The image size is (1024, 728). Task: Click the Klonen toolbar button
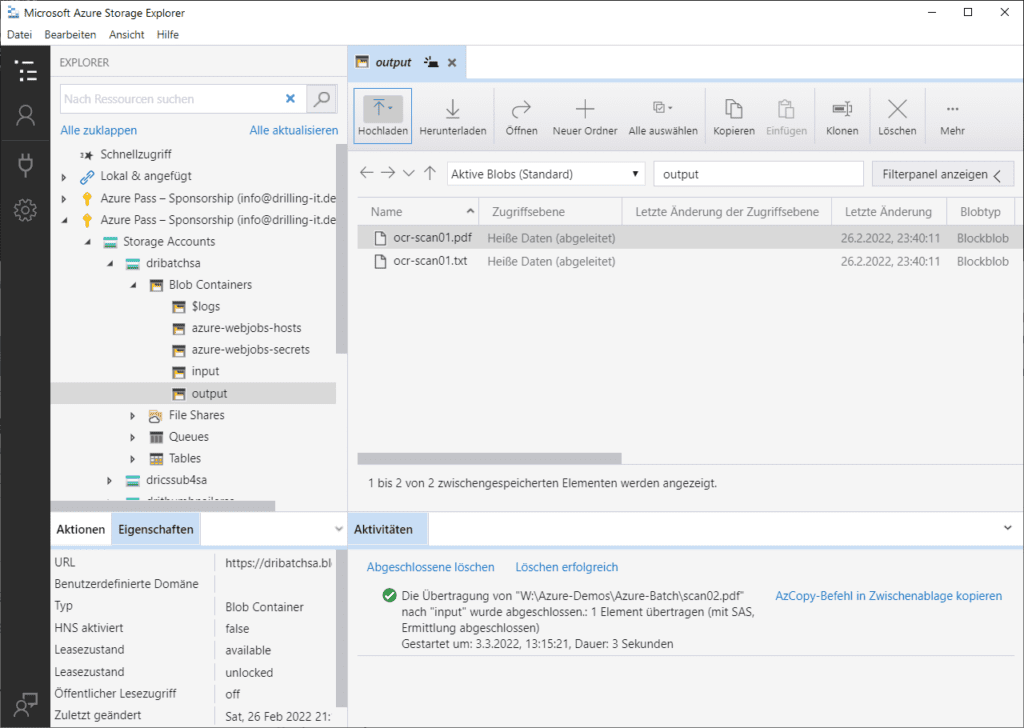click(x=842, y=116)
